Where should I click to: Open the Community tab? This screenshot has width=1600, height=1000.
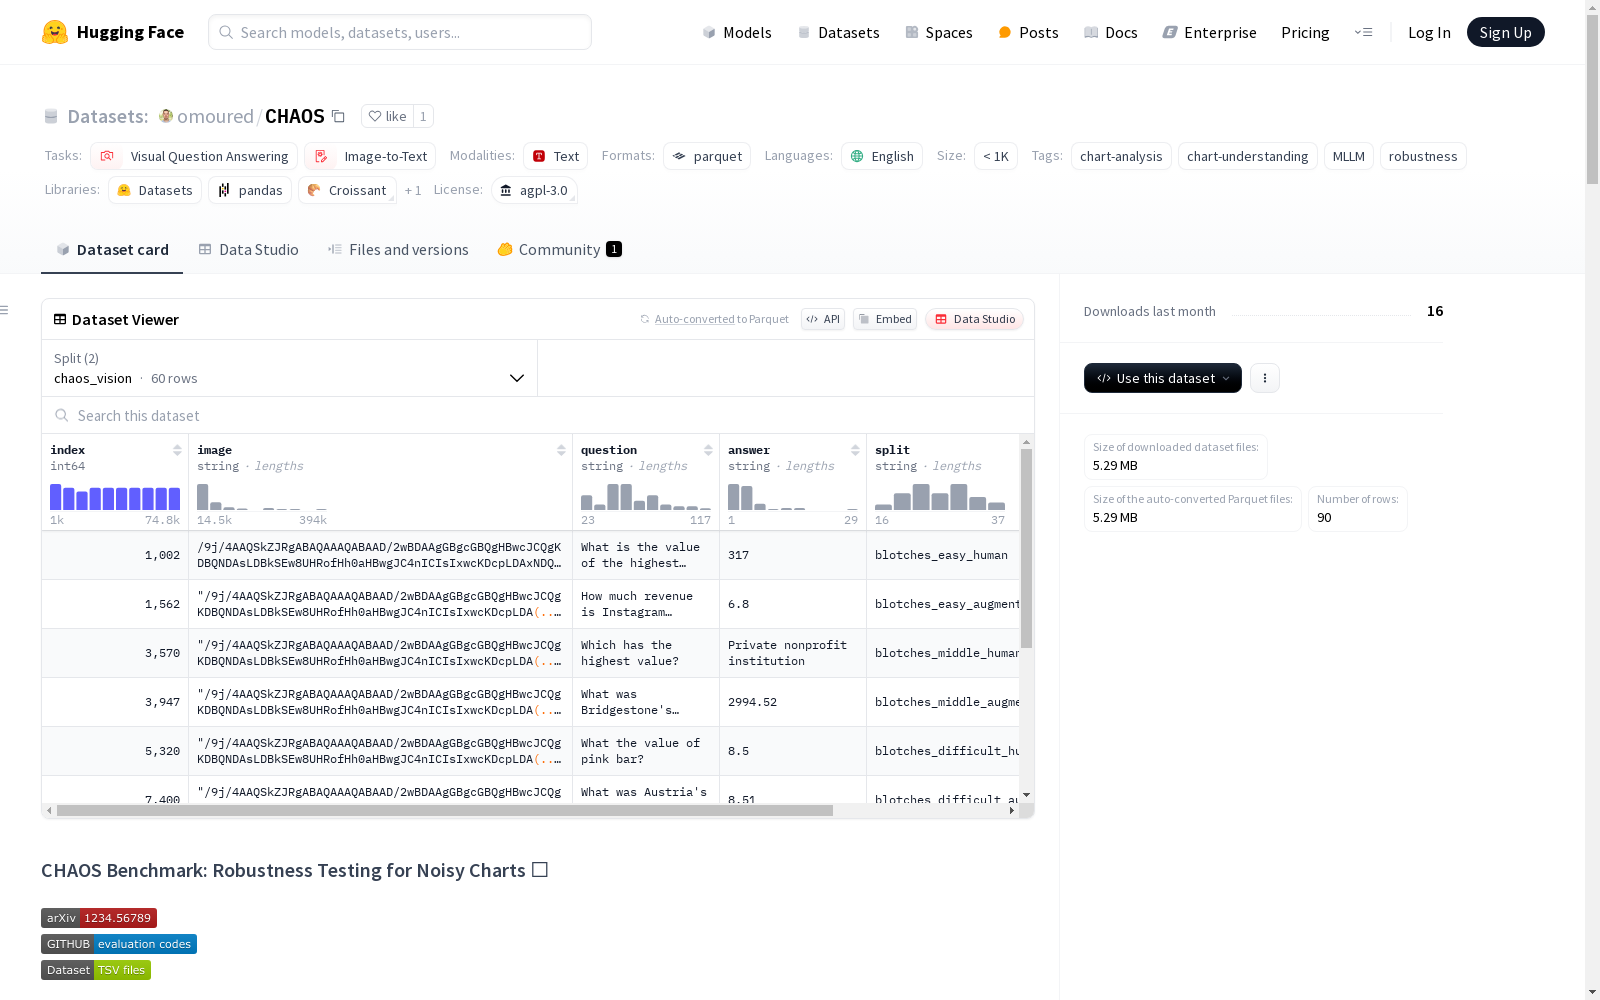pos(559,250)
